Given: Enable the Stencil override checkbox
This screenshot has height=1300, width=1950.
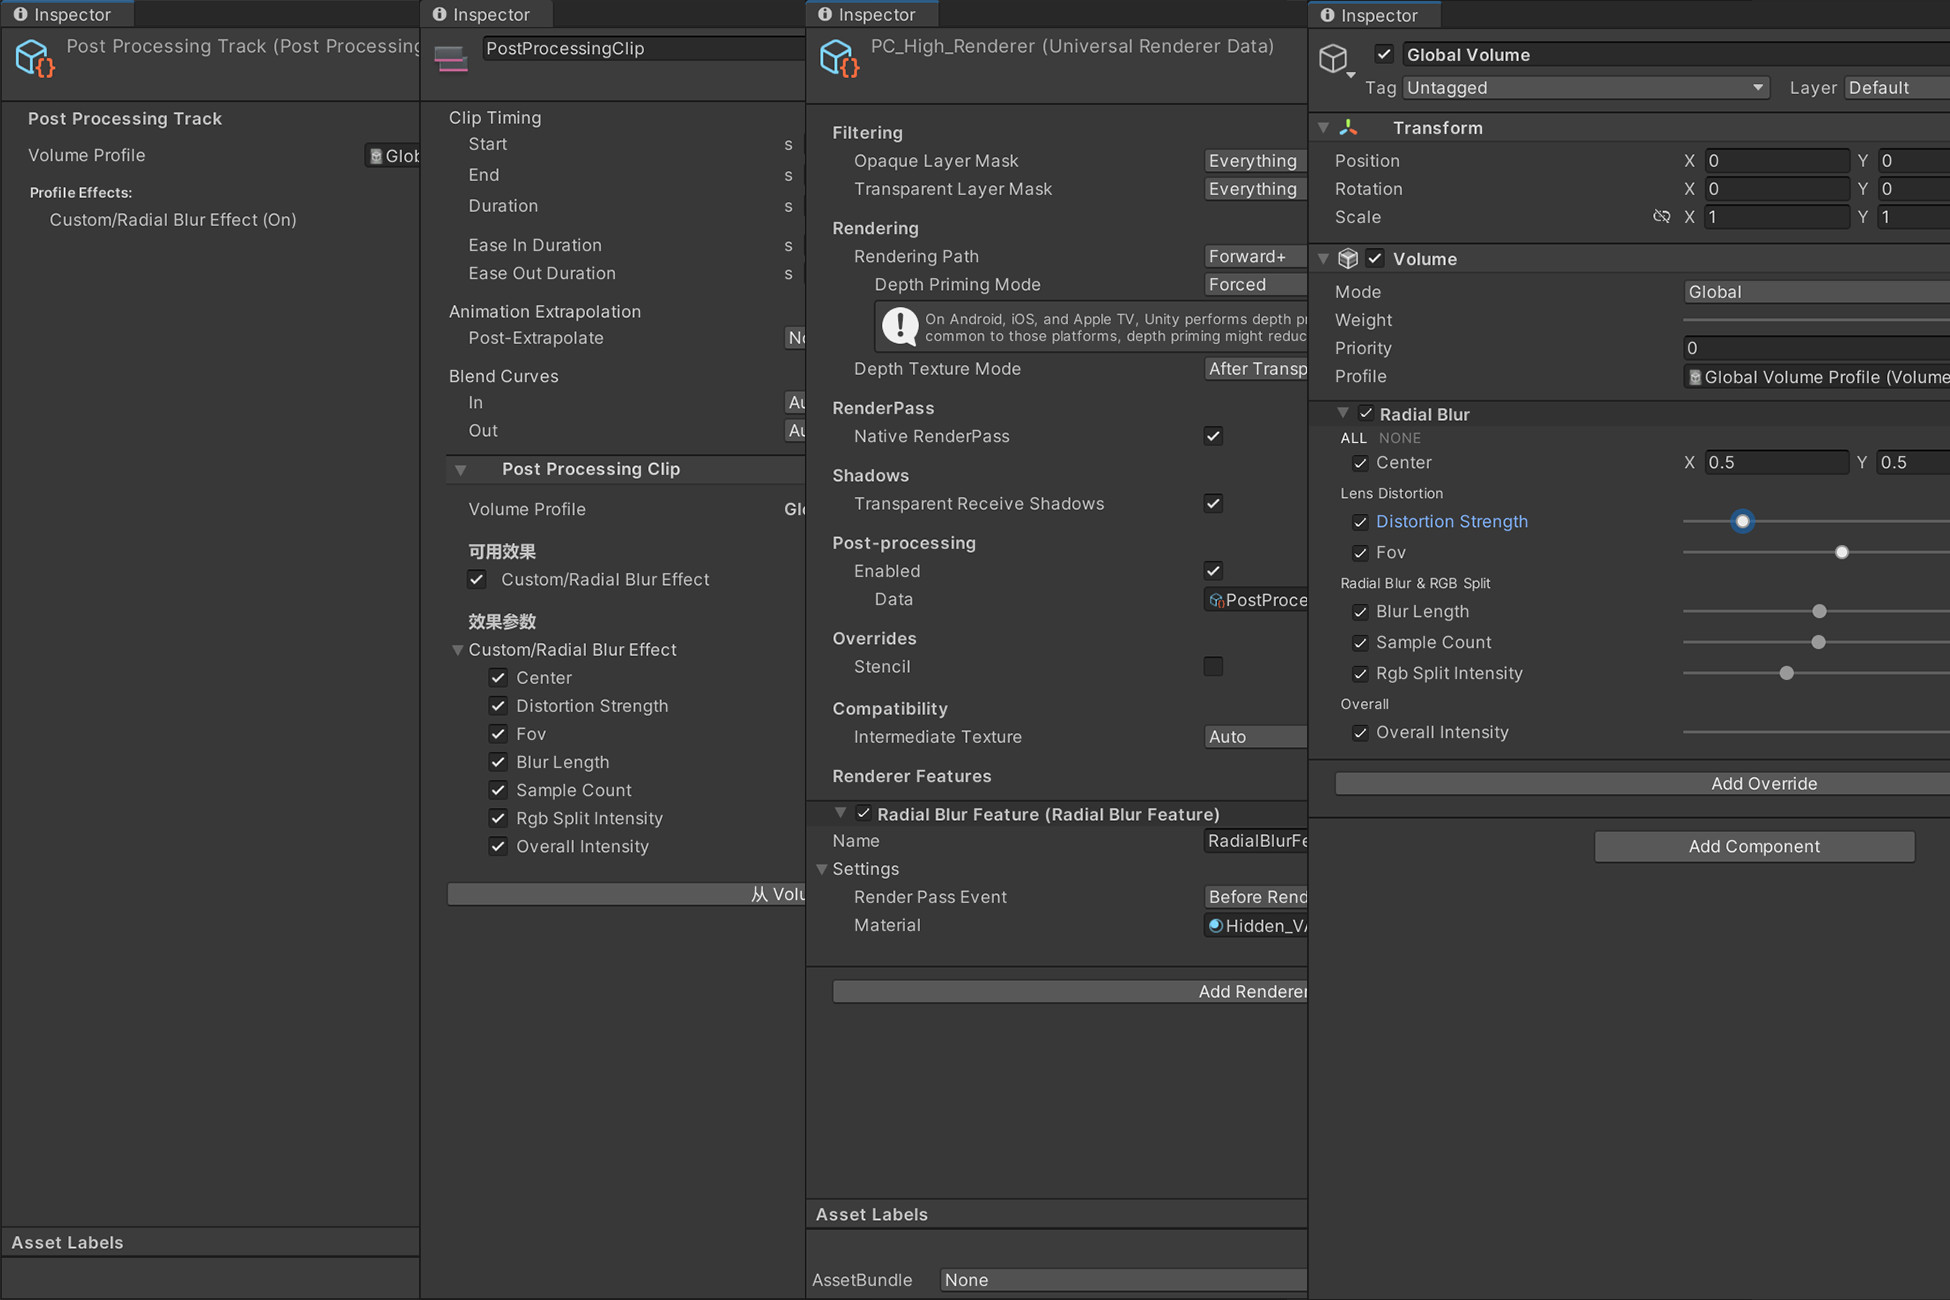Looking at the screenshot, I should coord(1213,666).
